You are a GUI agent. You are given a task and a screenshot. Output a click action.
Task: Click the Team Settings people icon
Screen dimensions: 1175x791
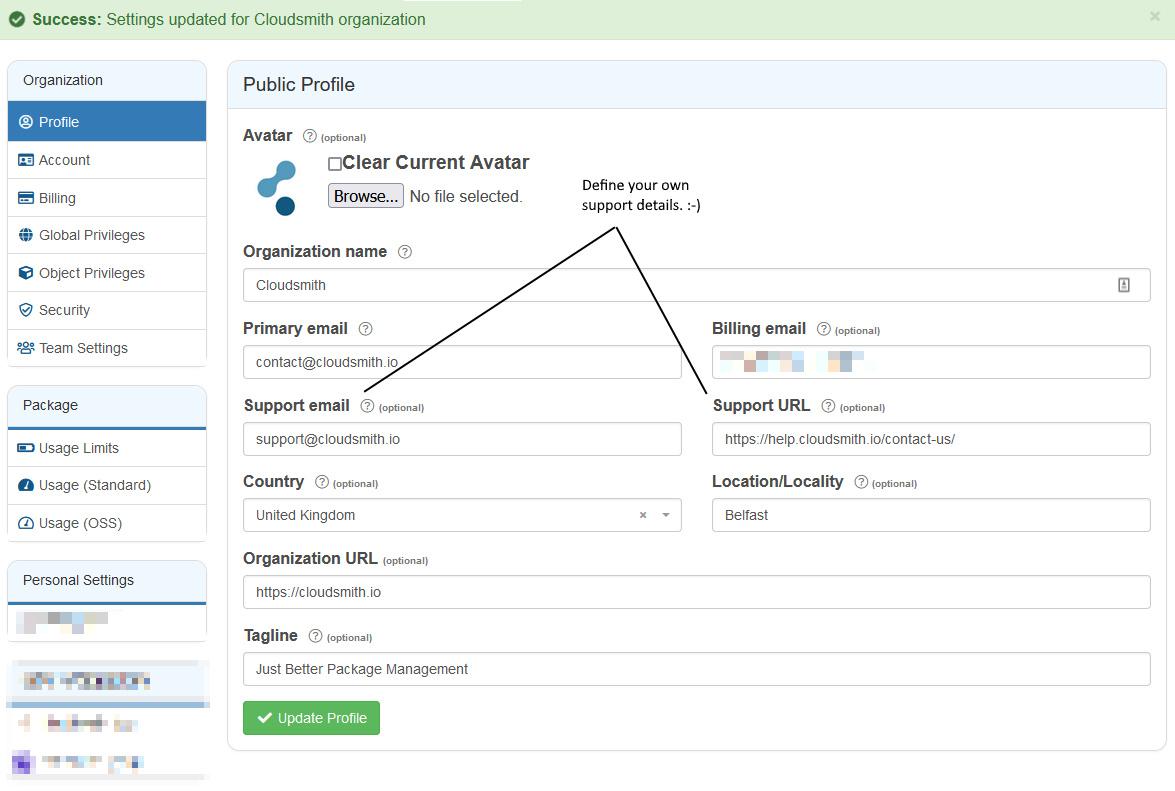25,348
